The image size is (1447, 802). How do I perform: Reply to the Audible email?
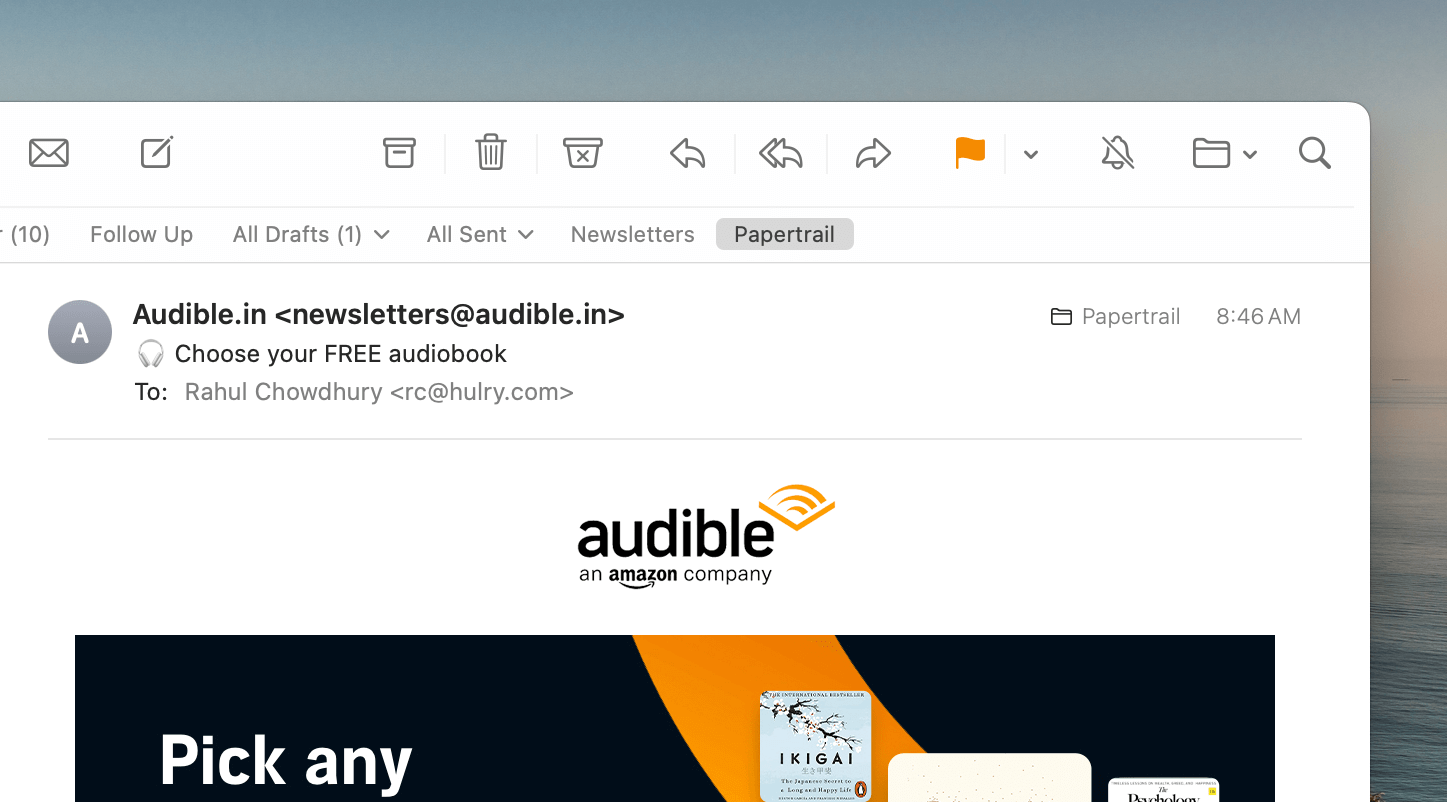pyautogui.click(x=688, y=153)
